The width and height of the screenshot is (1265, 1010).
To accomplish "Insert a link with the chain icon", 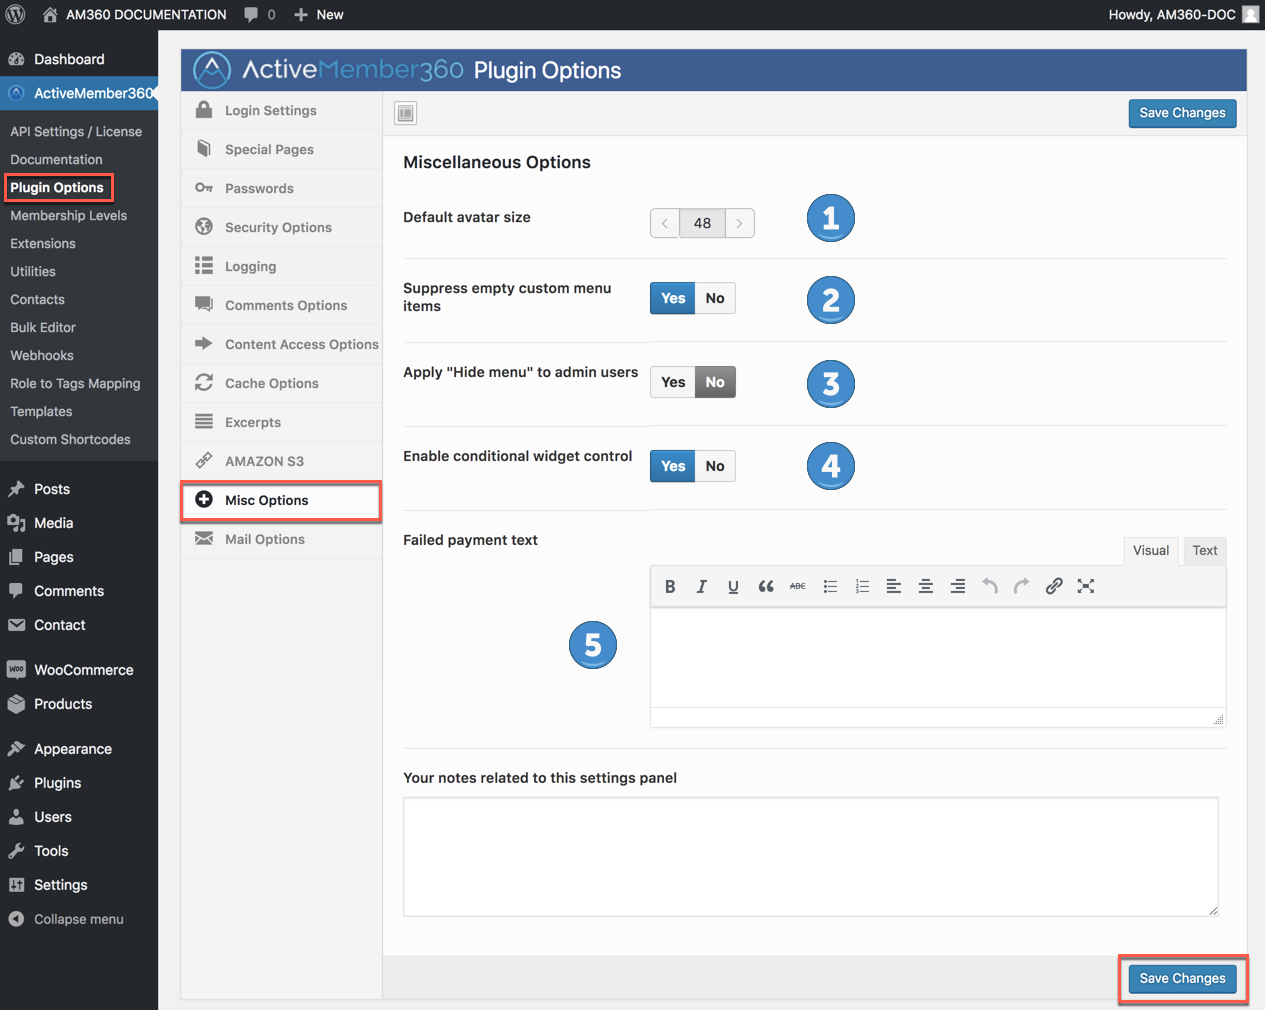I will pos(1054,587).
